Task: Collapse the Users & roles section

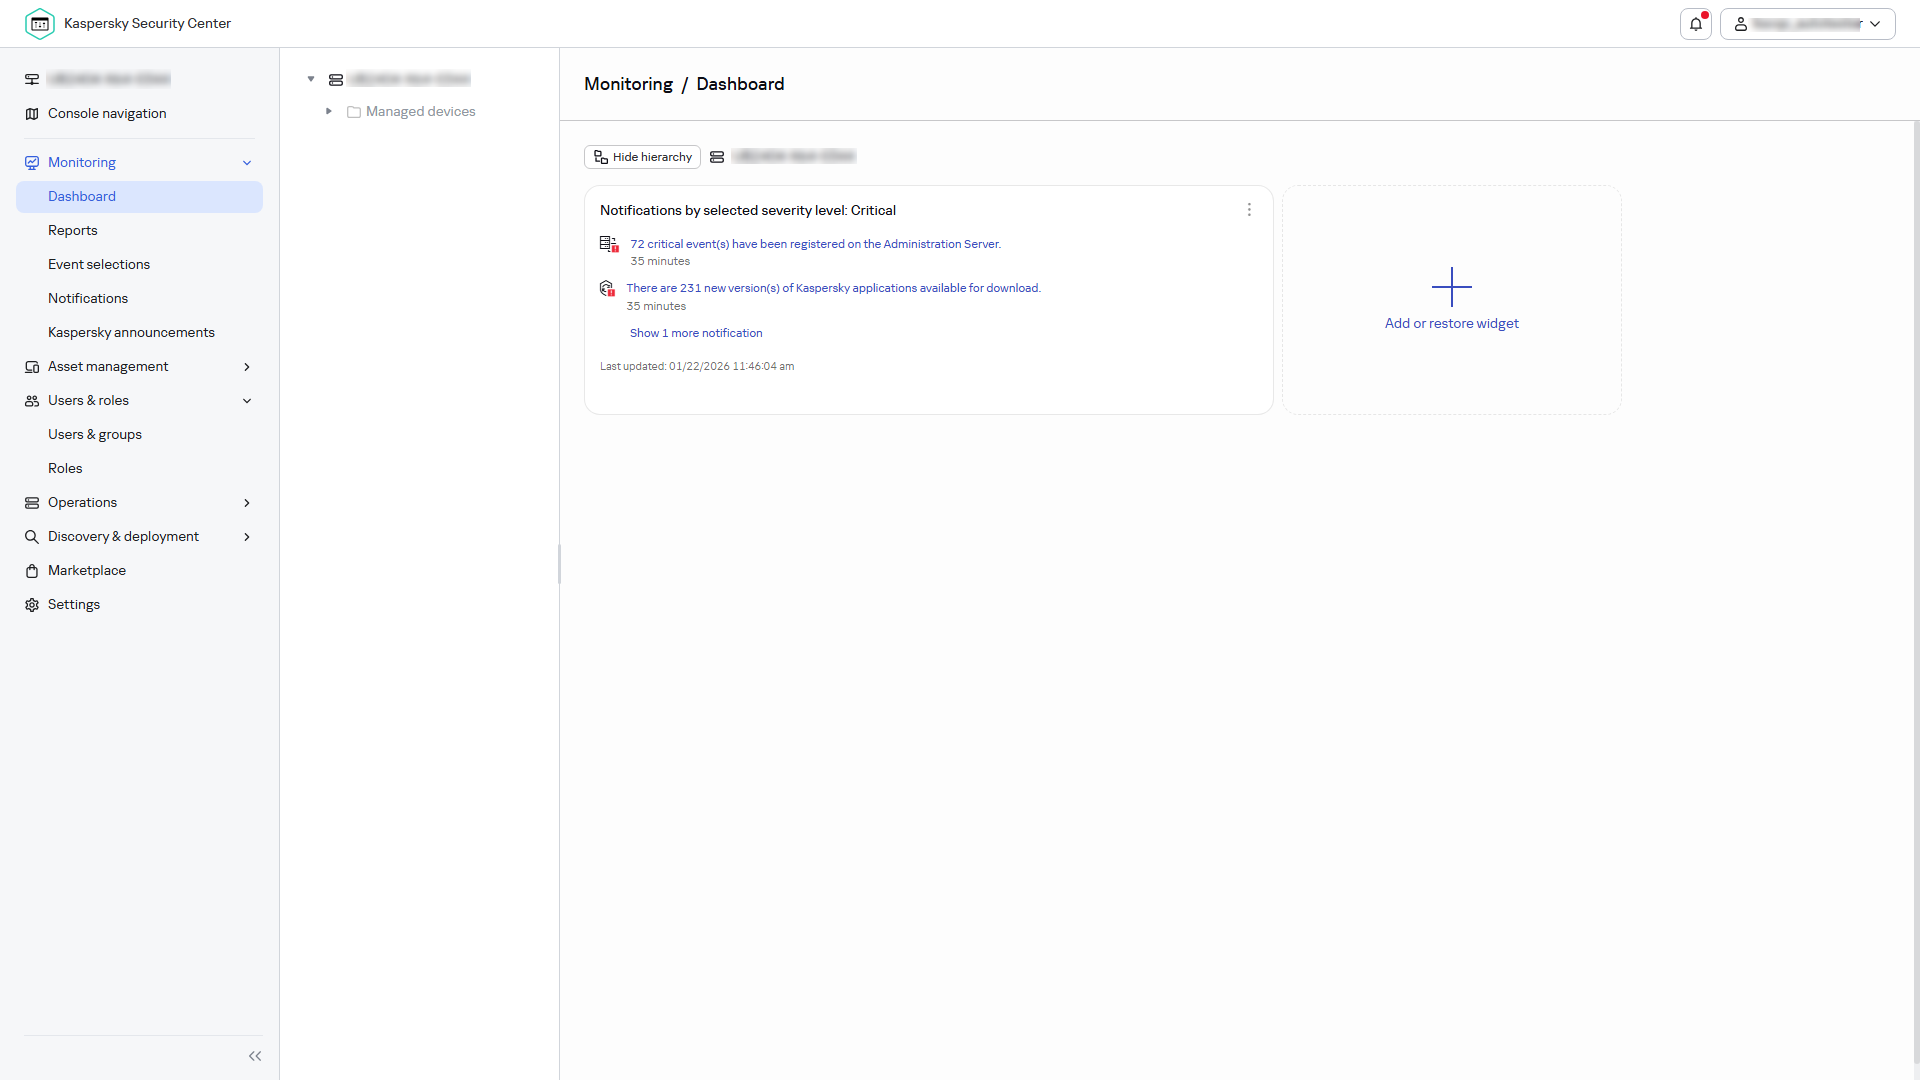Action: click(x=247, y=401)
